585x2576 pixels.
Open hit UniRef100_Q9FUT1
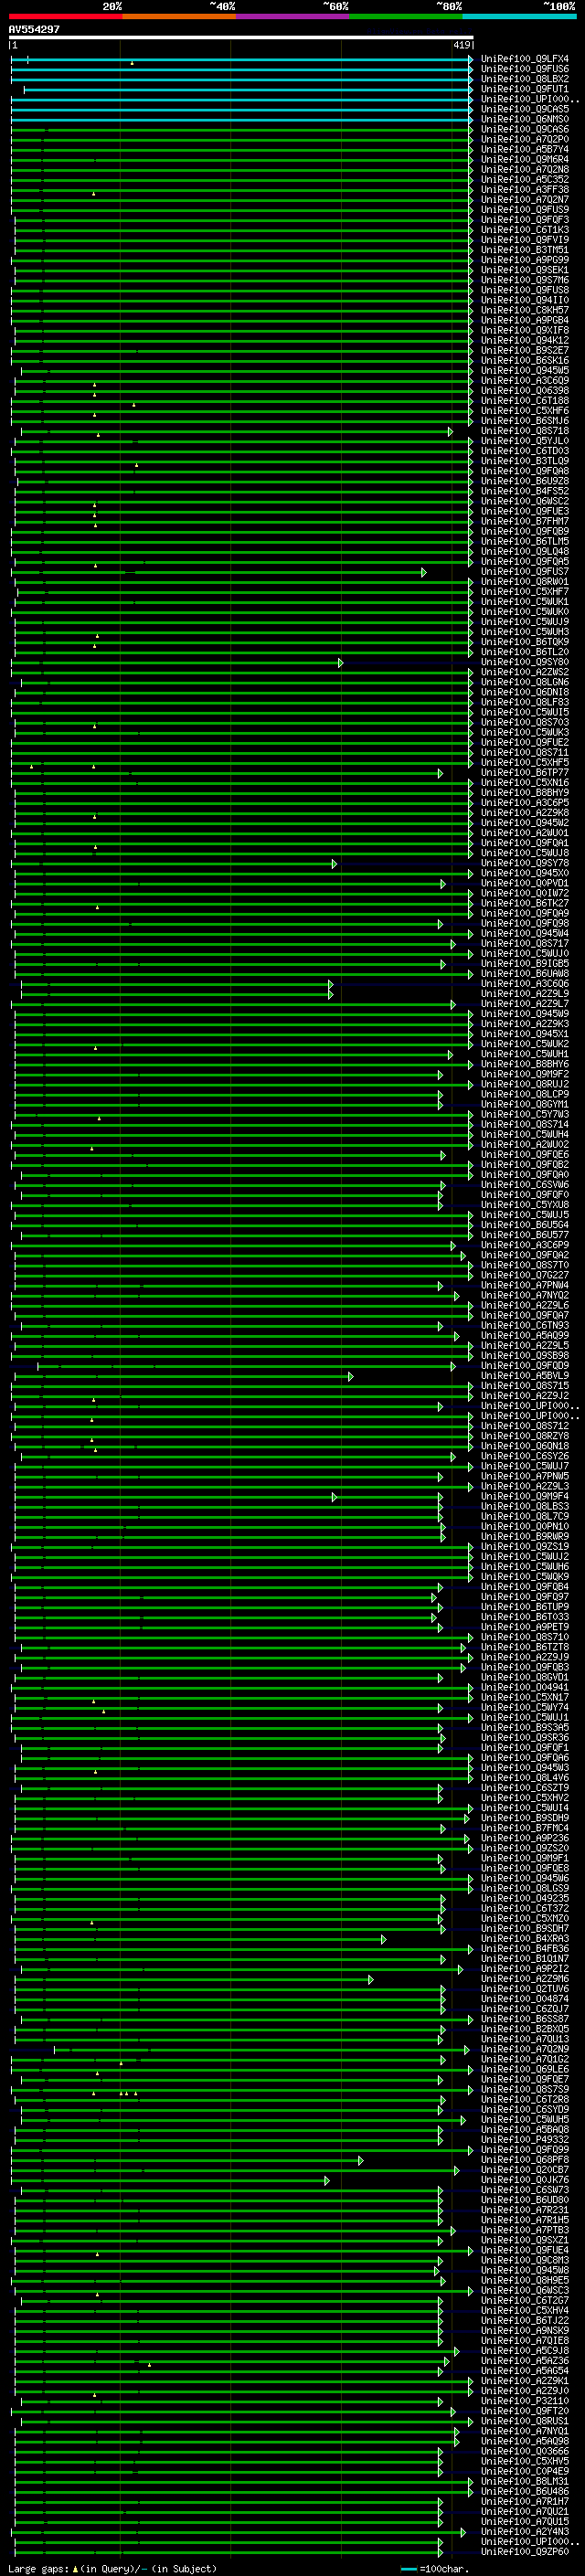(x=525, y=89)
